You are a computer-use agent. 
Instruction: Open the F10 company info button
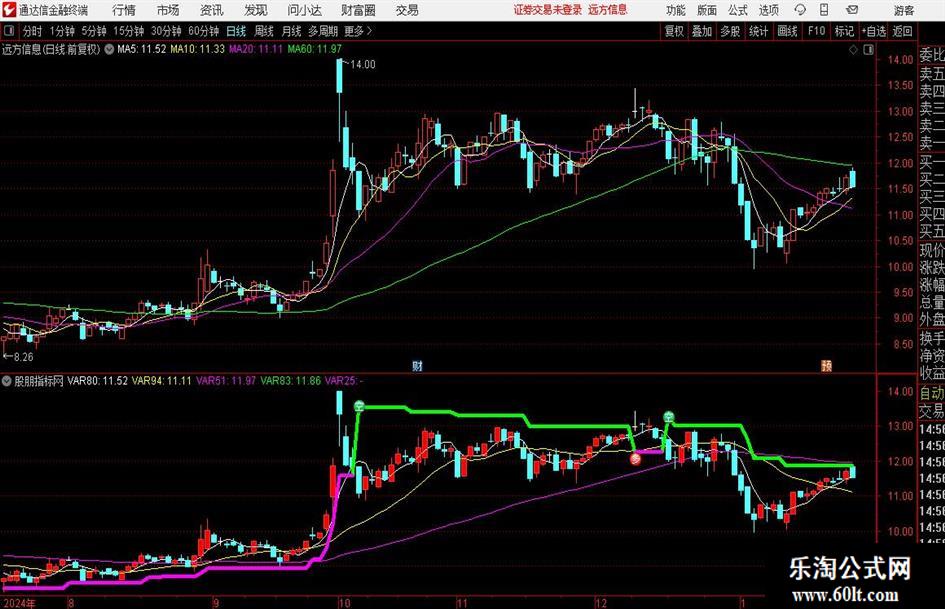(816, 31)
